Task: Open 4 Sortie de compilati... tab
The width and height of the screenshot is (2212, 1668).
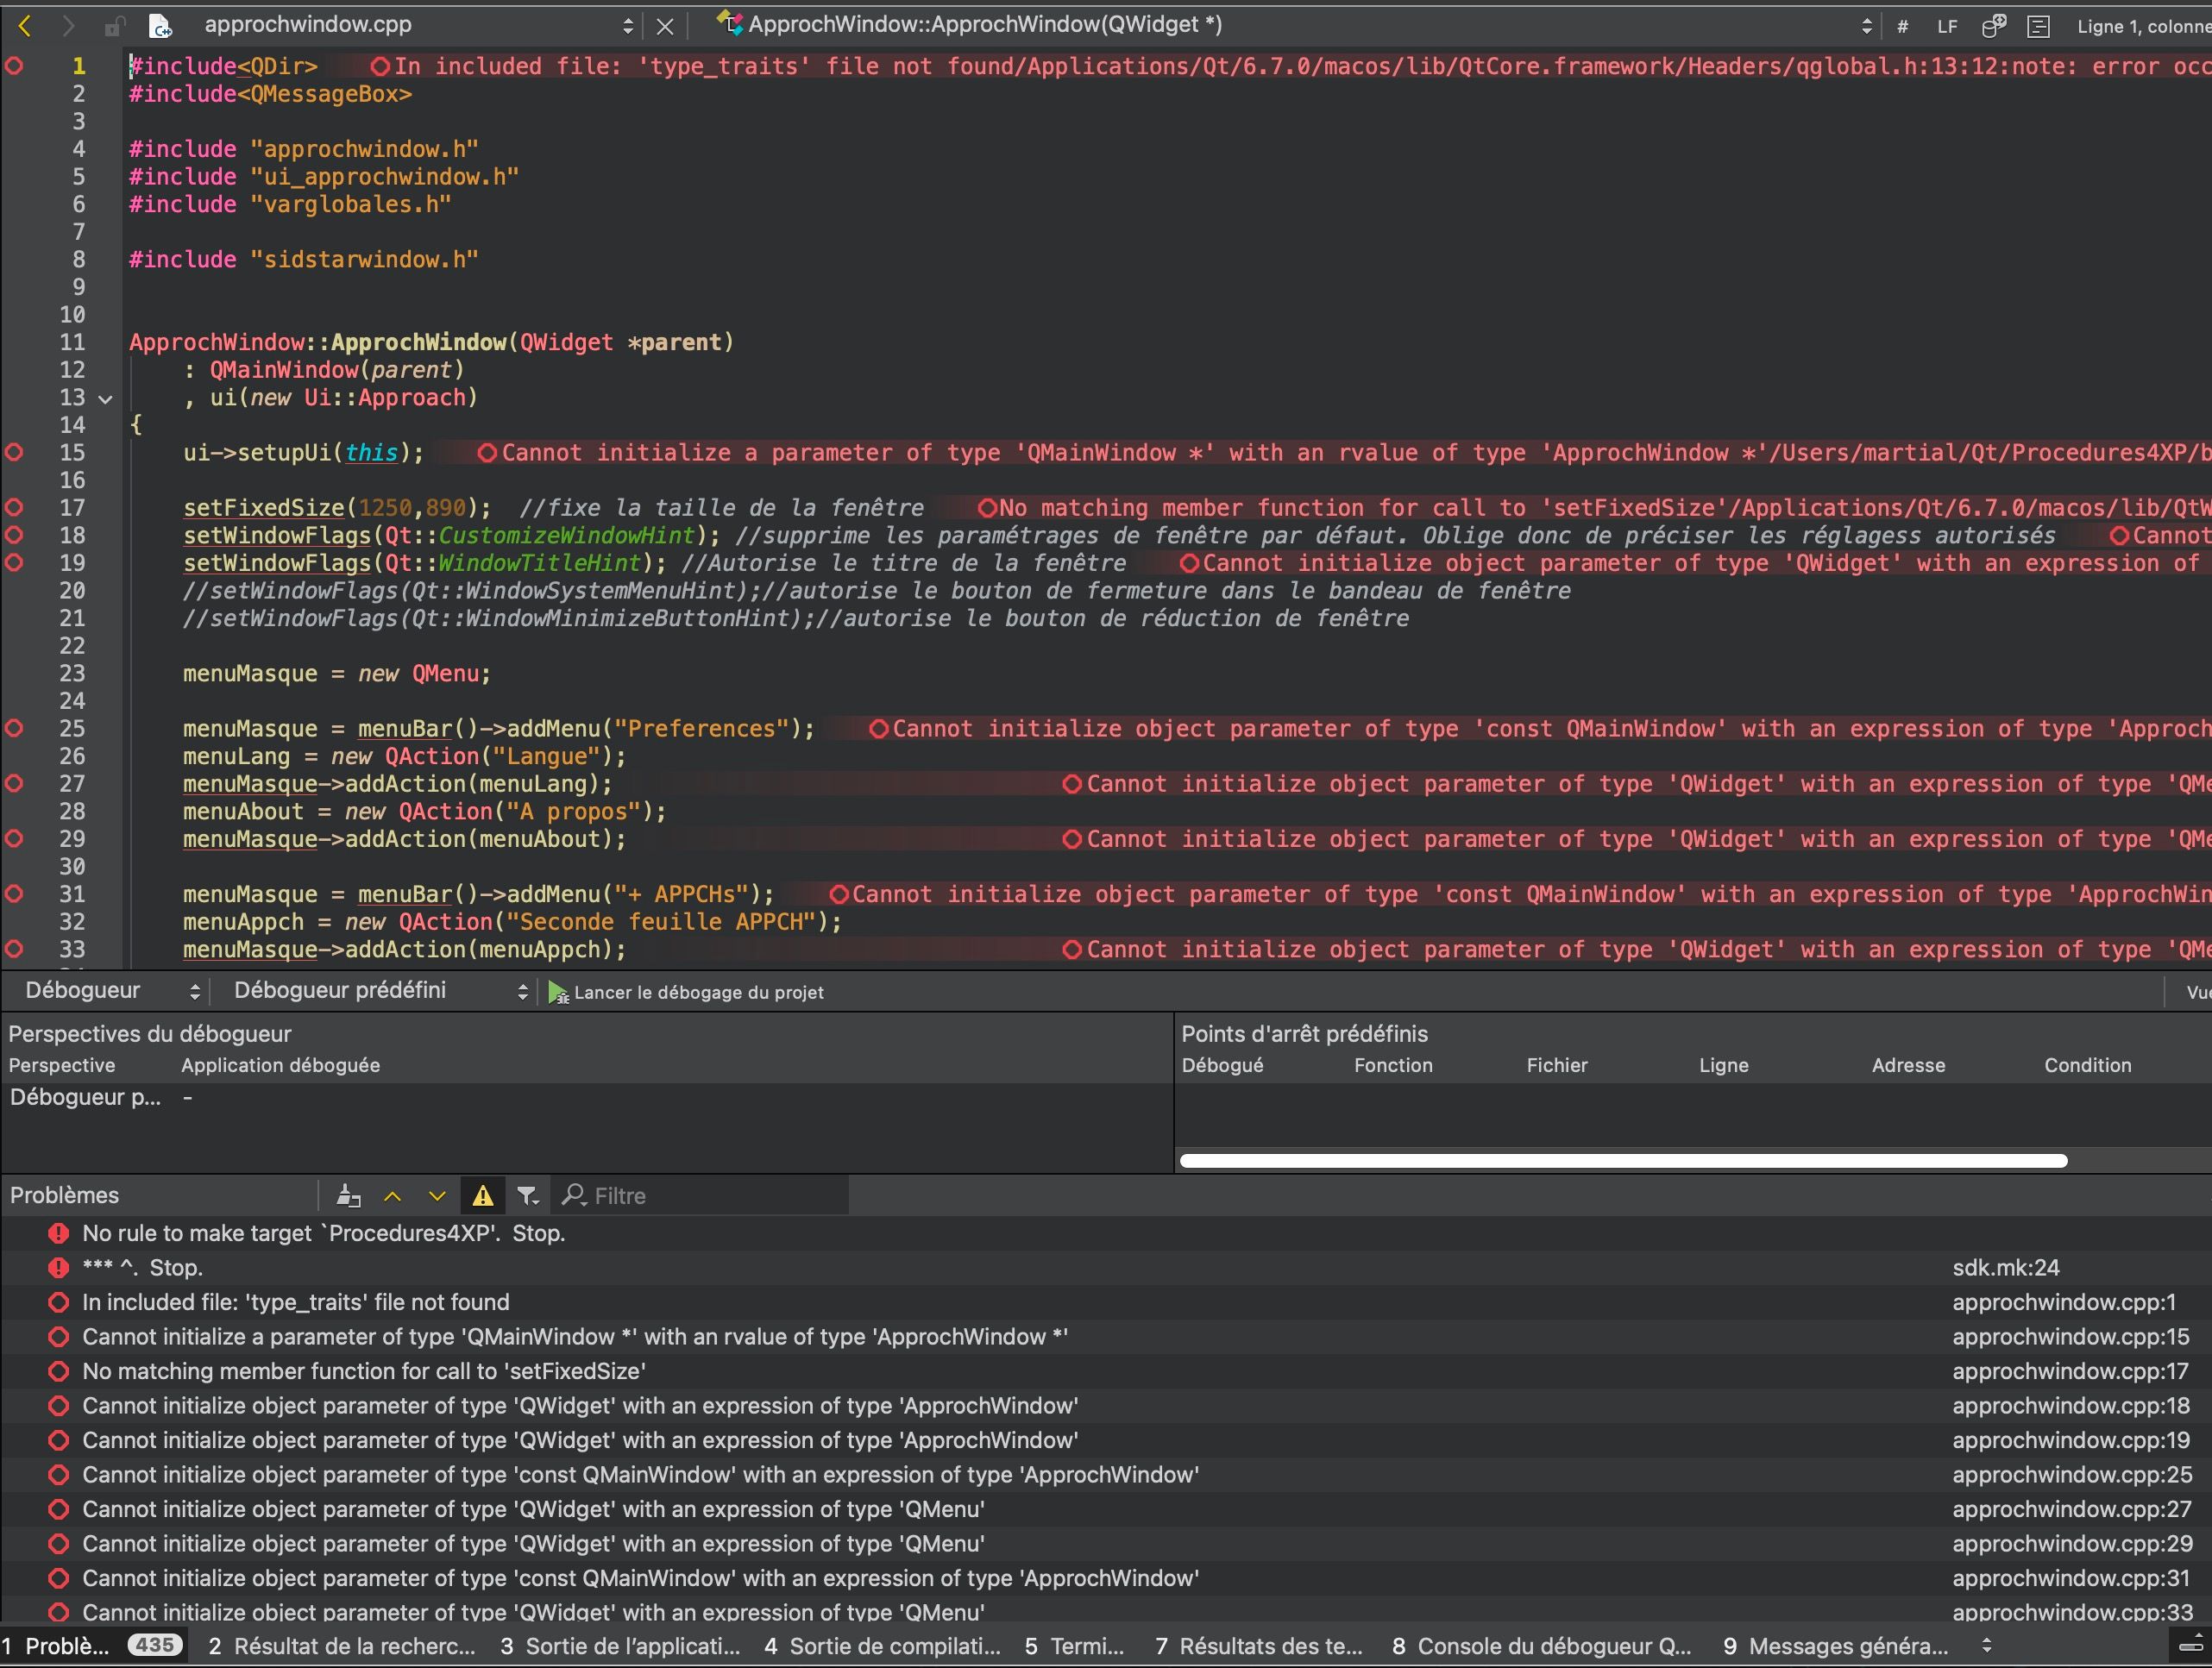Action: [882, 1646]
